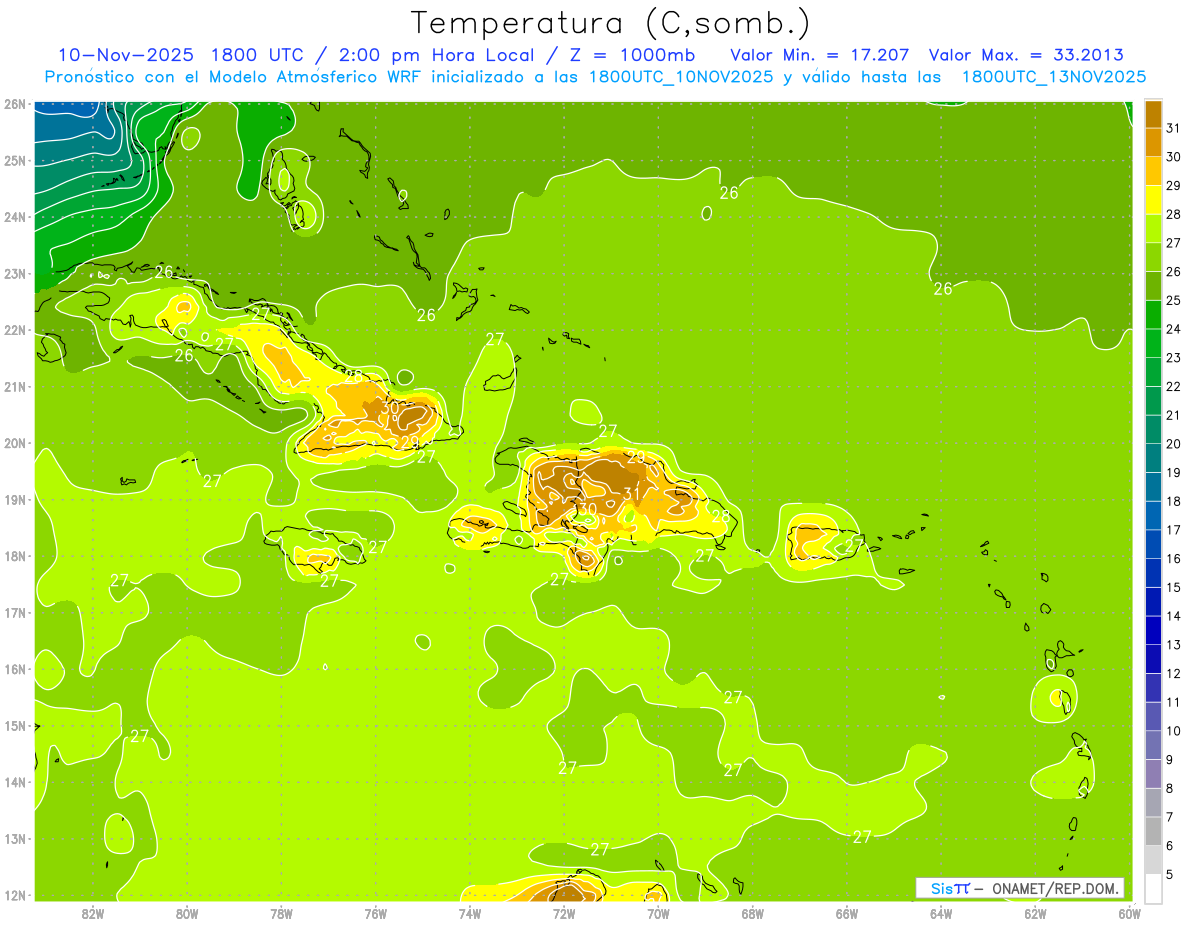Pick the dark orange swatch above legend value 31
This screenshot has height=927, width=1200.
click(x=1153, y=114)
